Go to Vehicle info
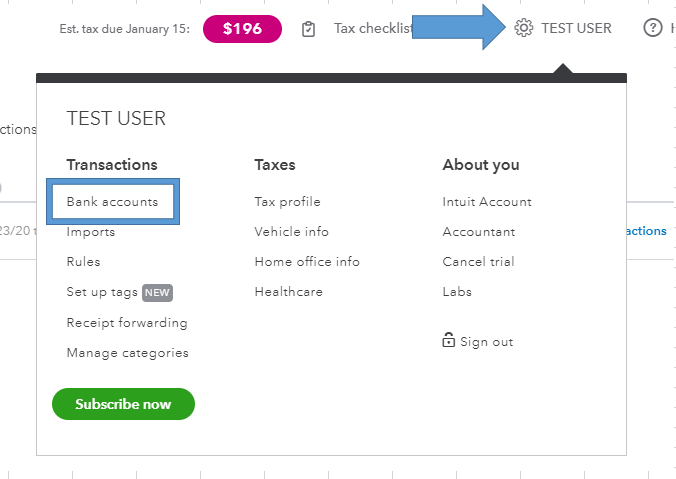The height and width of the screenshot is (479, 676). tap(292, 232)
